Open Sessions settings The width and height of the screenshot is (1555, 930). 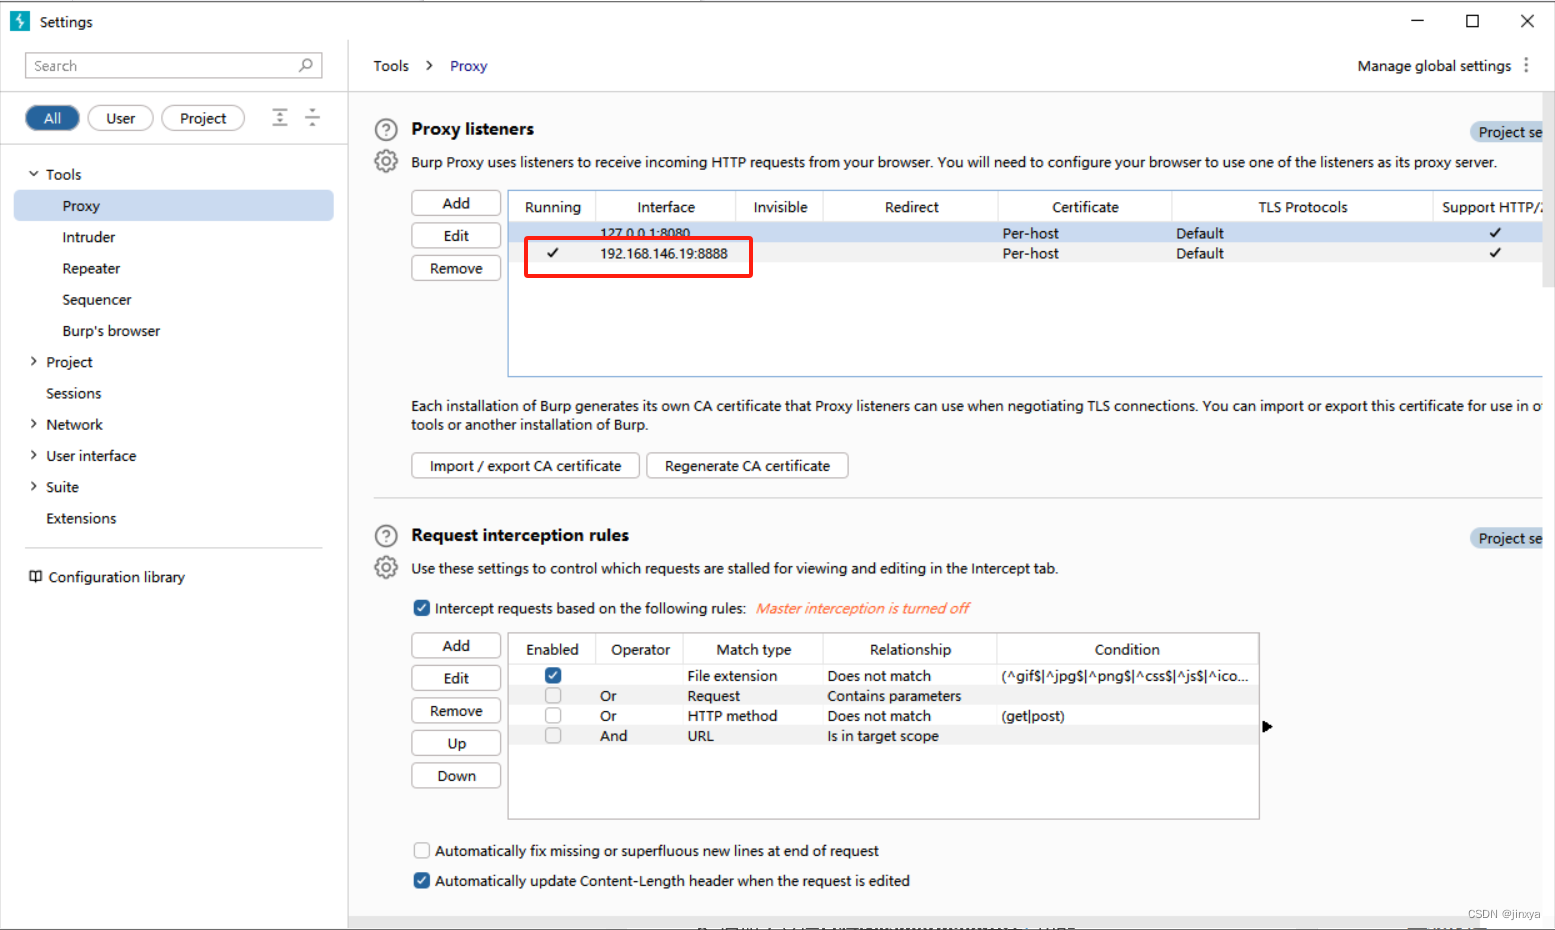[74, 393]
